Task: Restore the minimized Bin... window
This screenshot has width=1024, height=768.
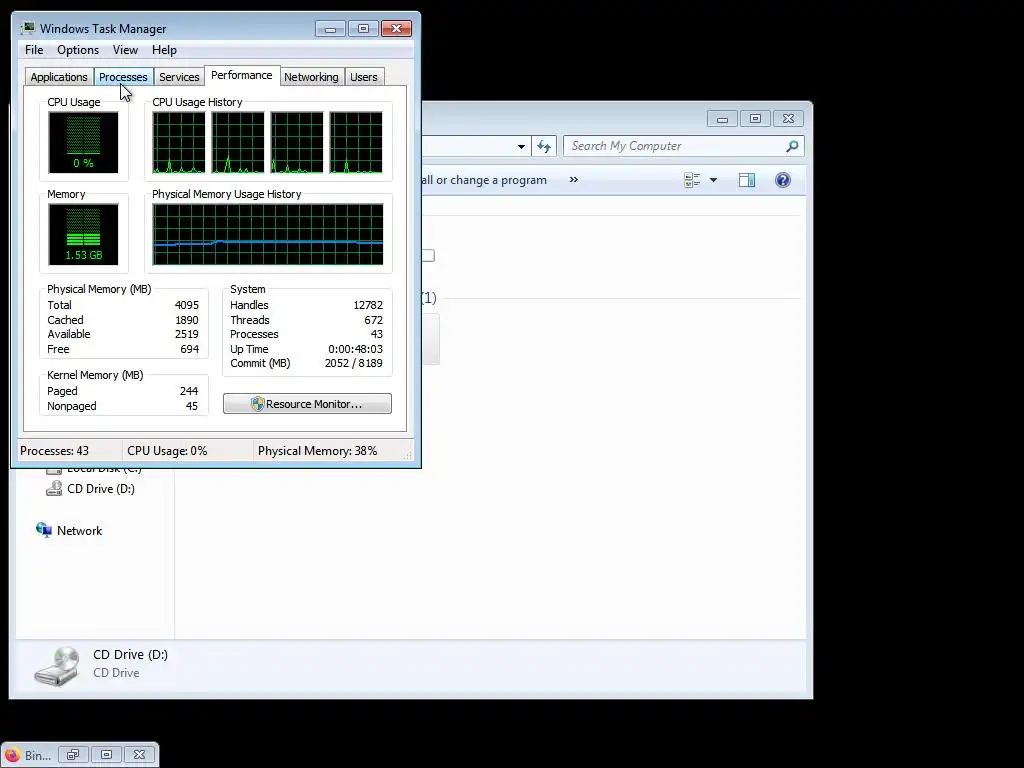Action: pyautogui.click(x=73, y=755)
